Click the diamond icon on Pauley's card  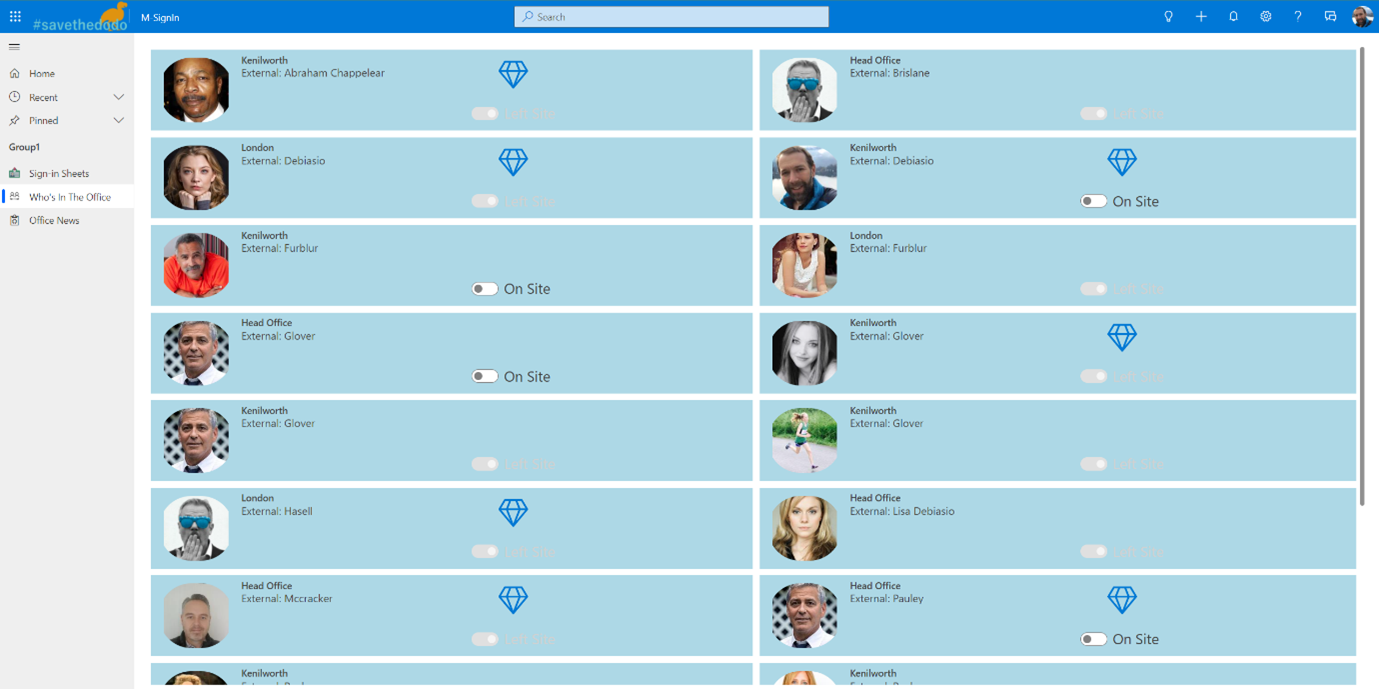tap(1122, 600)
